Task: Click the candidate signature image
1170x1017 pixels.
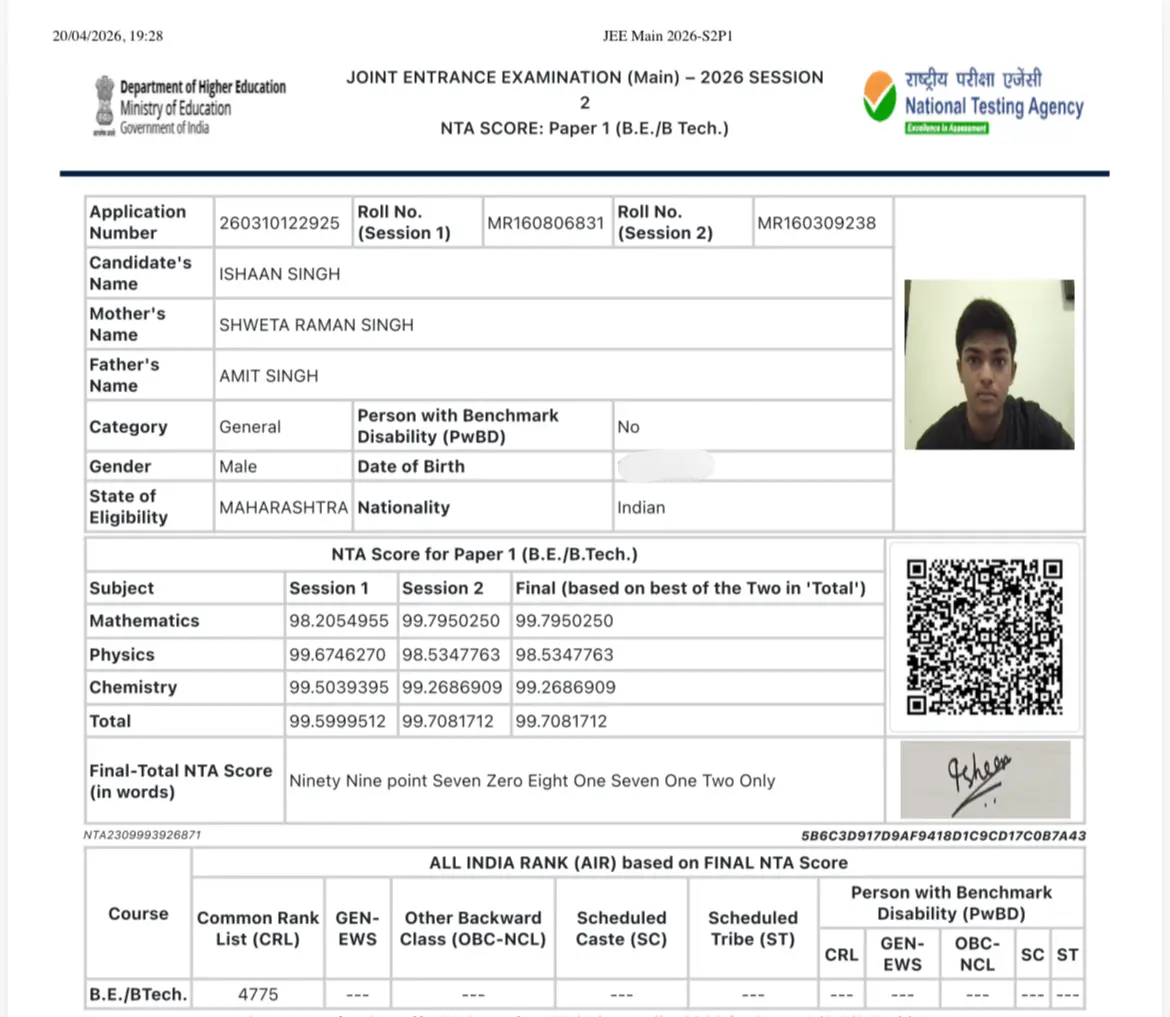Action: 985,780
